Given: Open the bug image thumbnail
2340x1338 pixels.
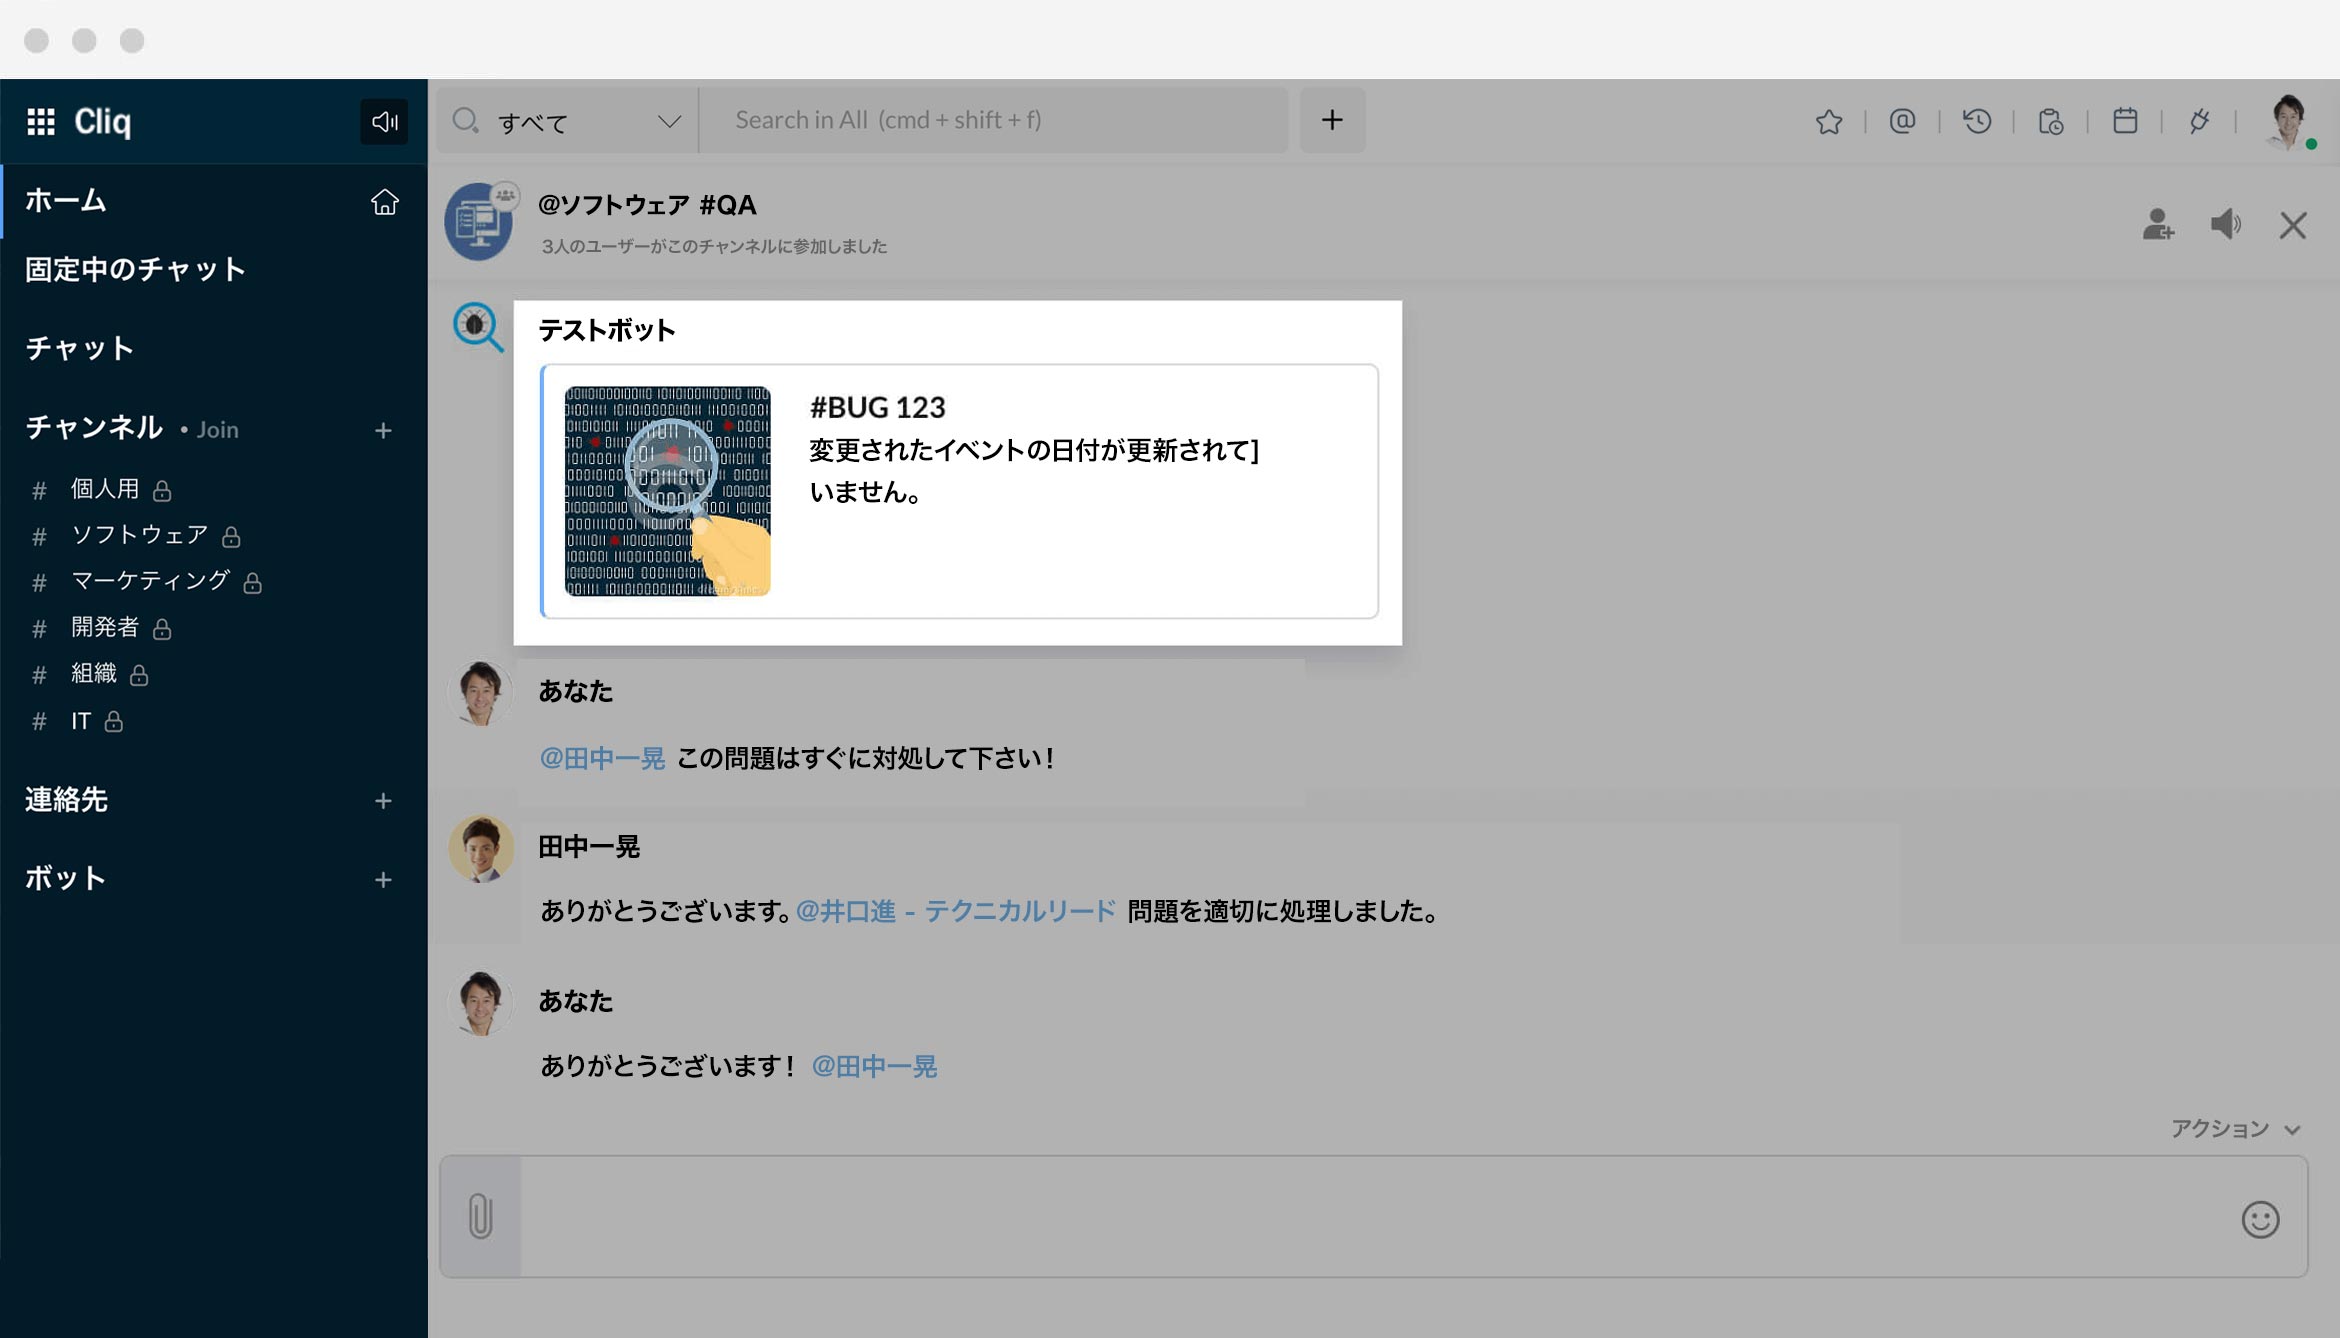Looking at the screenshot, I should point(667,491).
